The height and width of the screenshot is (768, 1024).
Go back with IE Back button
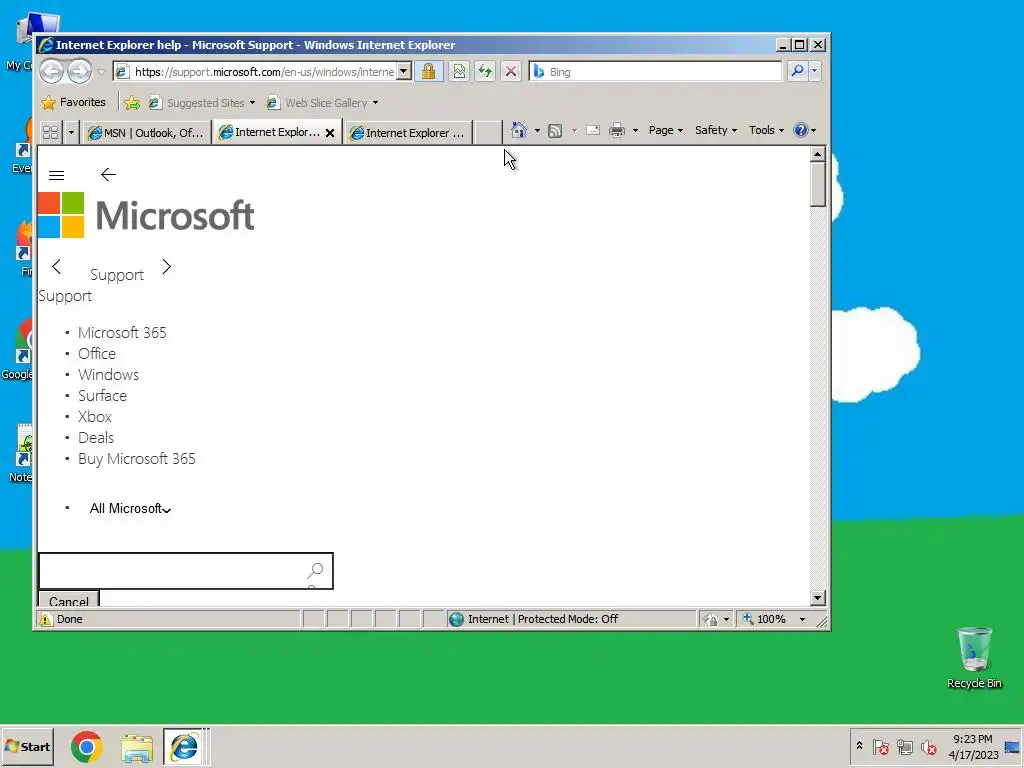[52, 71]
